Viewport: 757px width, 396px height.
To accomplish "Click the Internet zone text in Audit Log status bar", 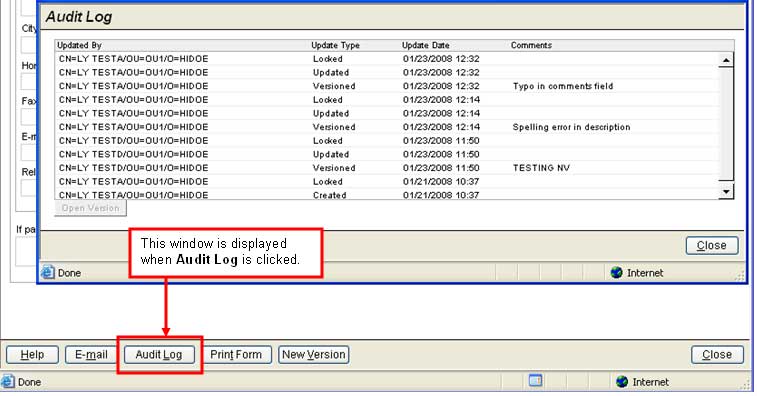I will [x=645, y=273].
